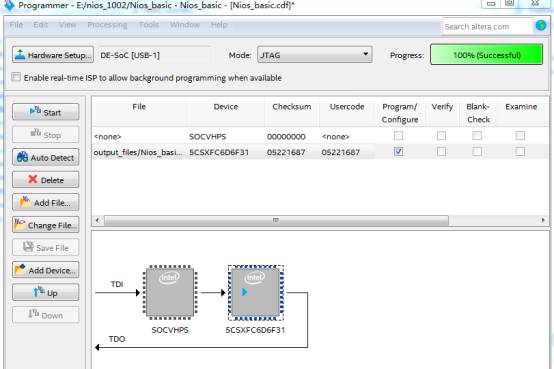Click 5CSXFC6D6F31 device cell in table
Viewport: 554px width, 369px height.
(225, 152)
